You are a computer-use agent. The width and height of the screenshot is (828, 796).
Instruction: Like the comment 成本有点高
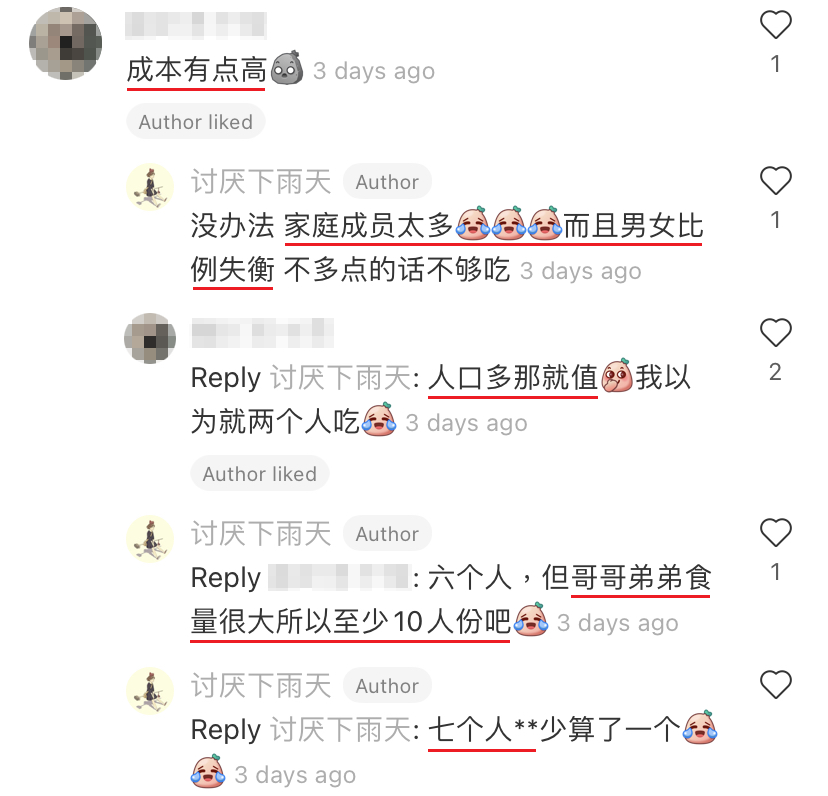tap(775, 25)
